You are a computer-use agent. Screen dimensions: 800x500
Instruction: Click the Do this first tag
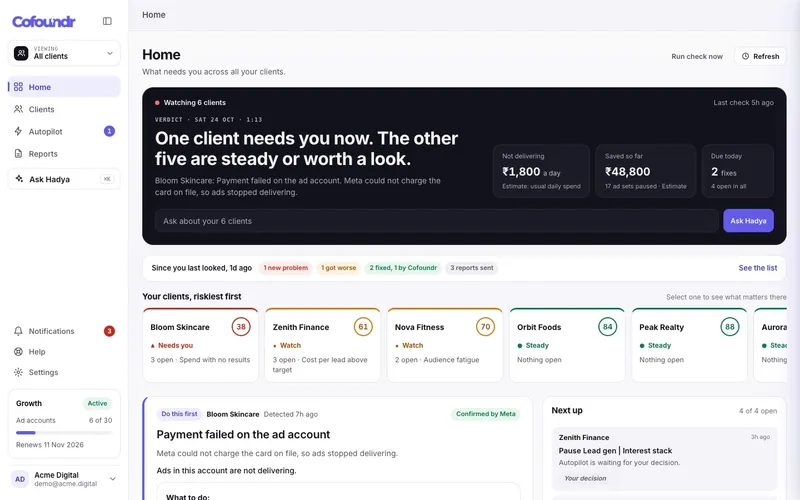coord(179,414)
